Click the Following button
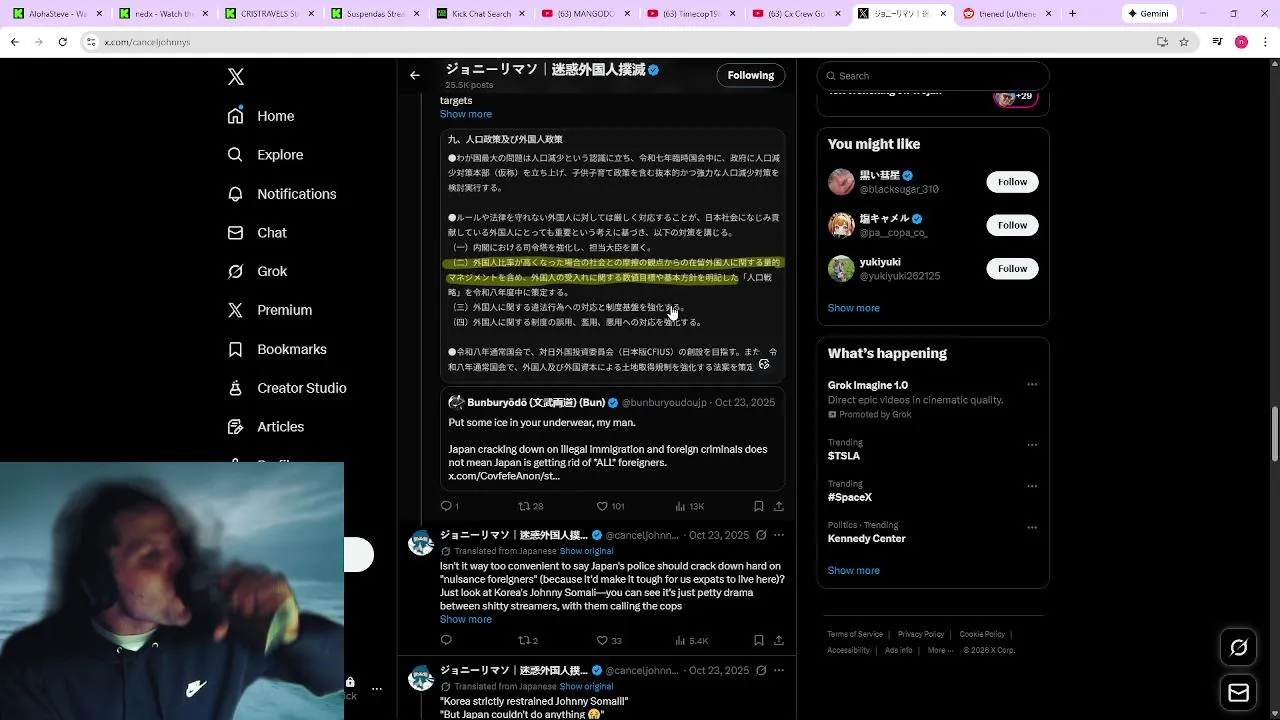 (751, 75)
